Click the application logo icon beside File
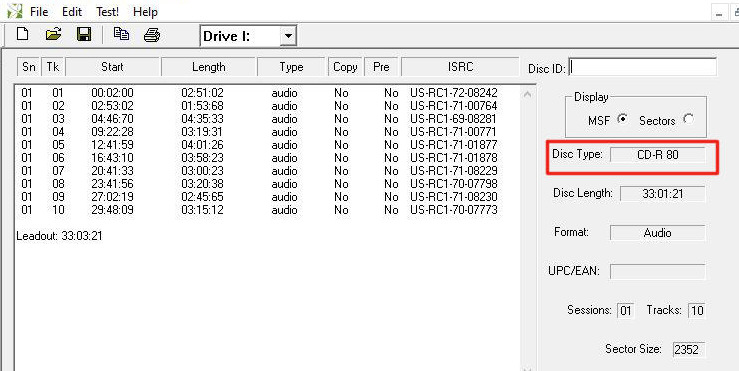The height and width of the screenshot is (371, 739). coord(14,10)
